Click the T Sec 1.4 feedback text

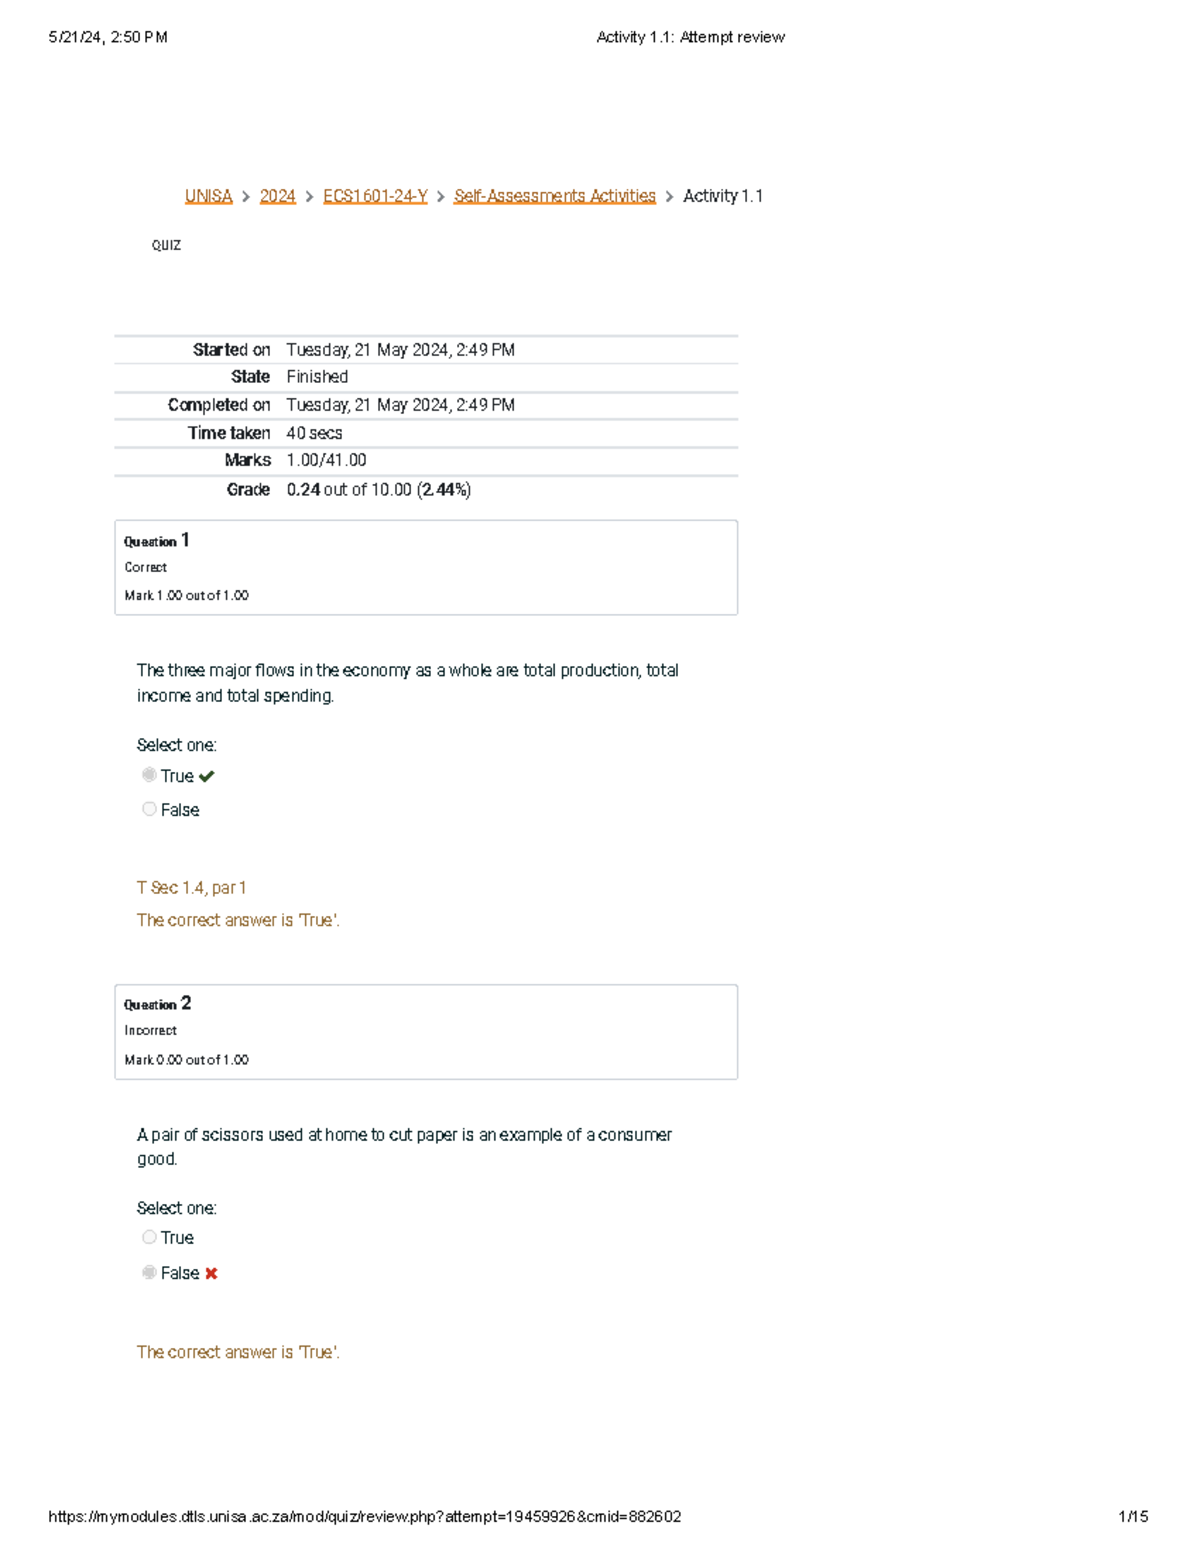tap(191, 888)
